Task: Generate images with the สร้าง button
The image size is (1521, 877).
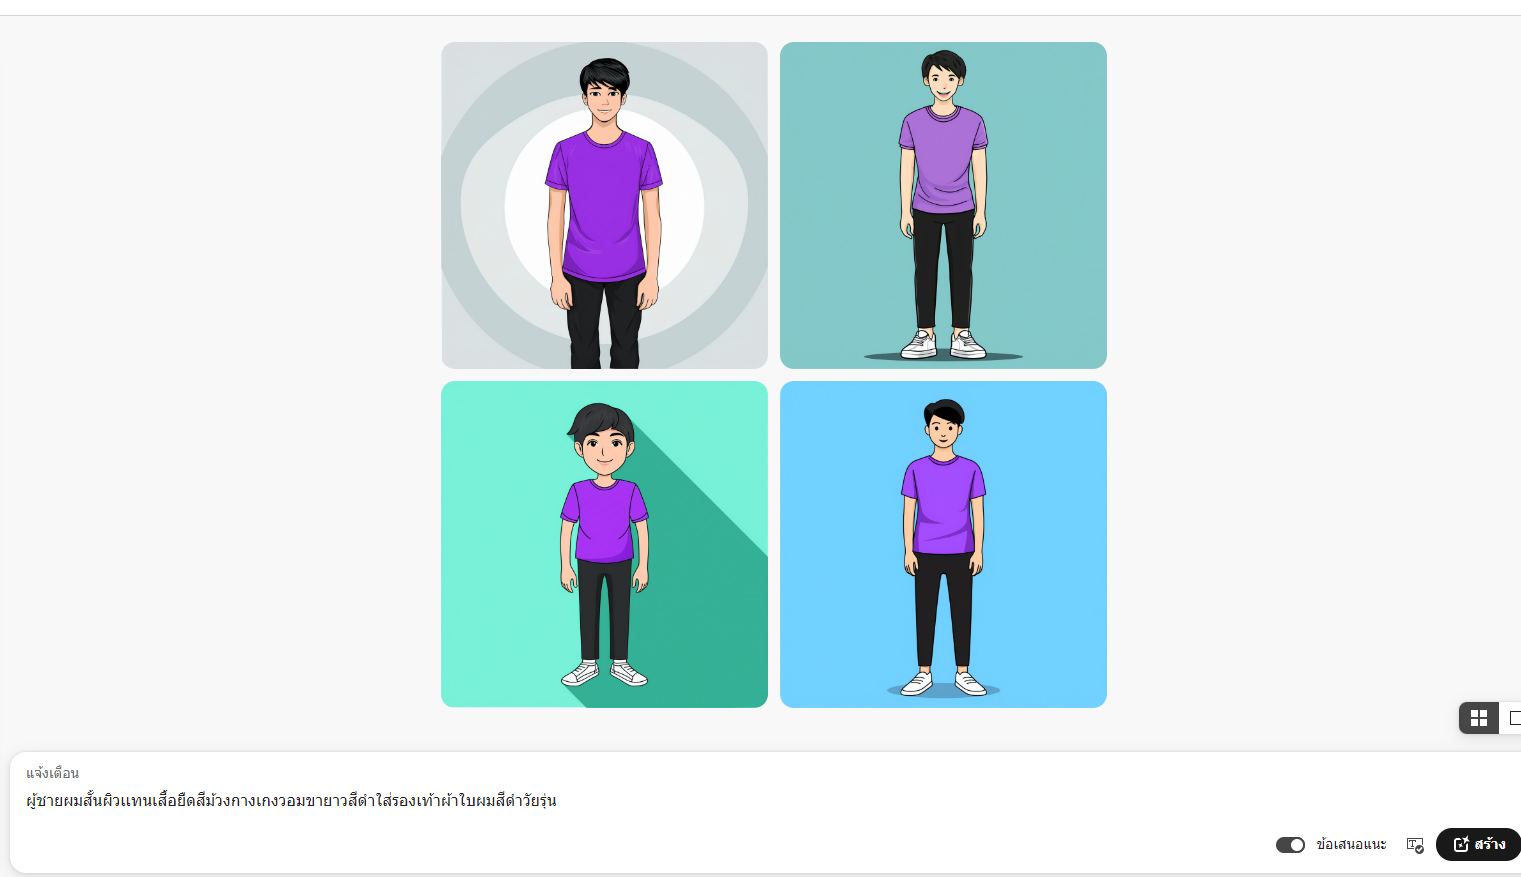Action: [1479, 844]
